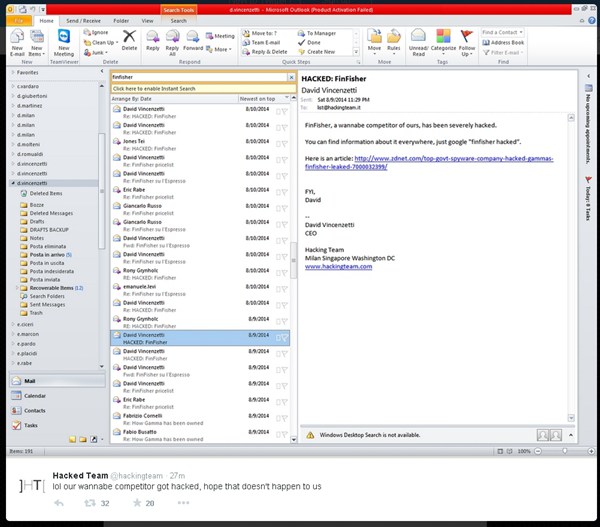The height and width of the screenshot is (527, 600).
Task: Expand the Favorites section
Action: [13, 72]
